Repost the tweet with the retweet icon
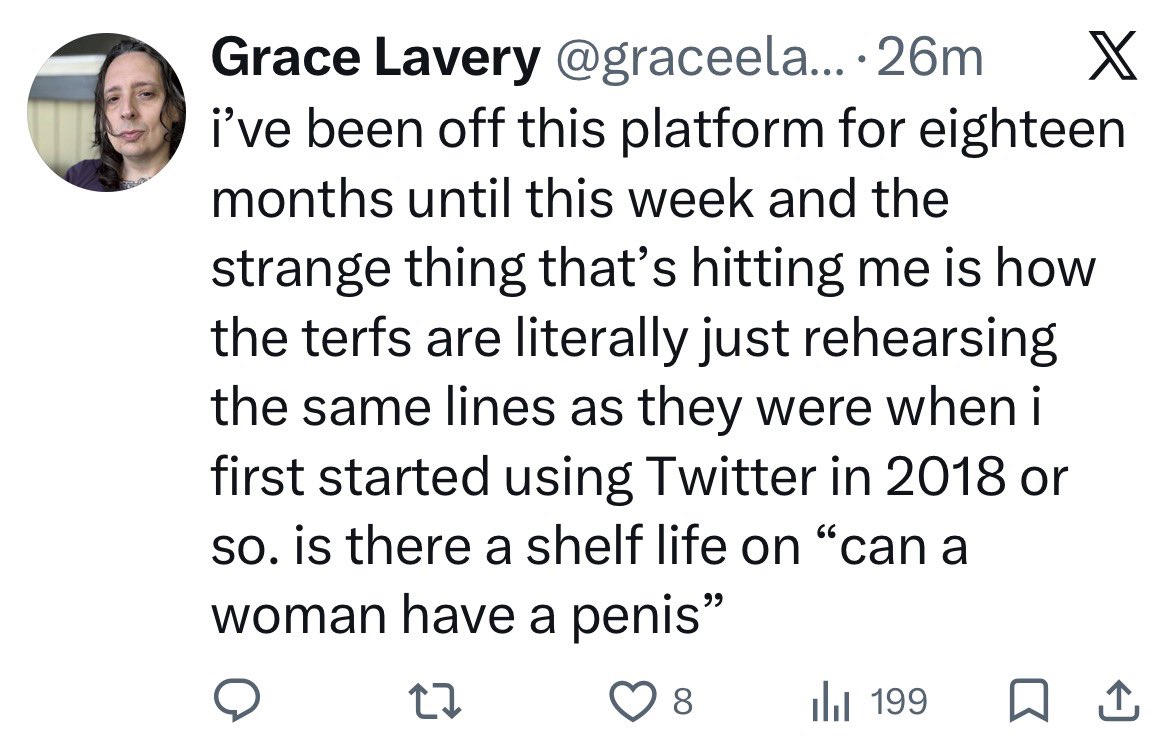1170x756 pixels. (x=438, y=702)
